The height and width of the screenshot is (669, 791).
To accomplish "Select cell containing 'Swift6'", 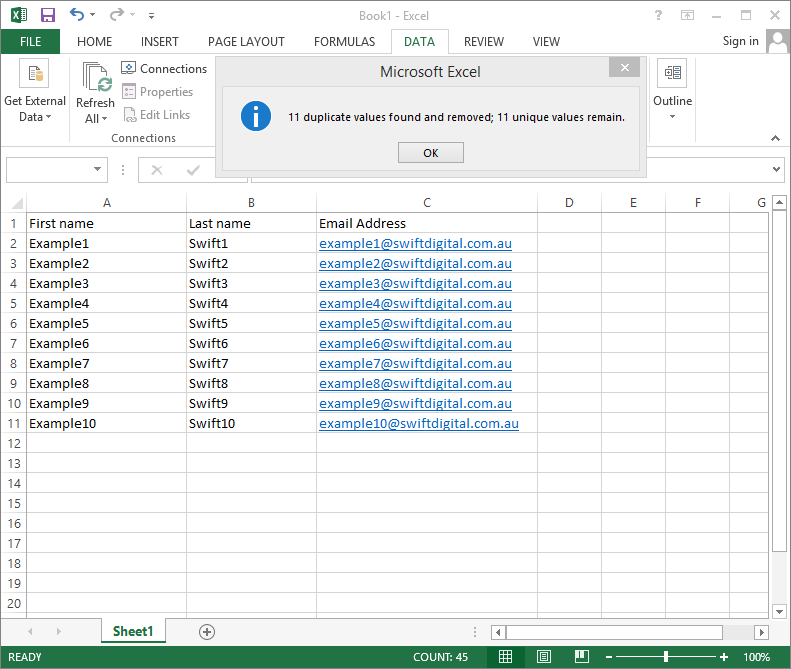I will pyautogui.click(x=251, y=343).
